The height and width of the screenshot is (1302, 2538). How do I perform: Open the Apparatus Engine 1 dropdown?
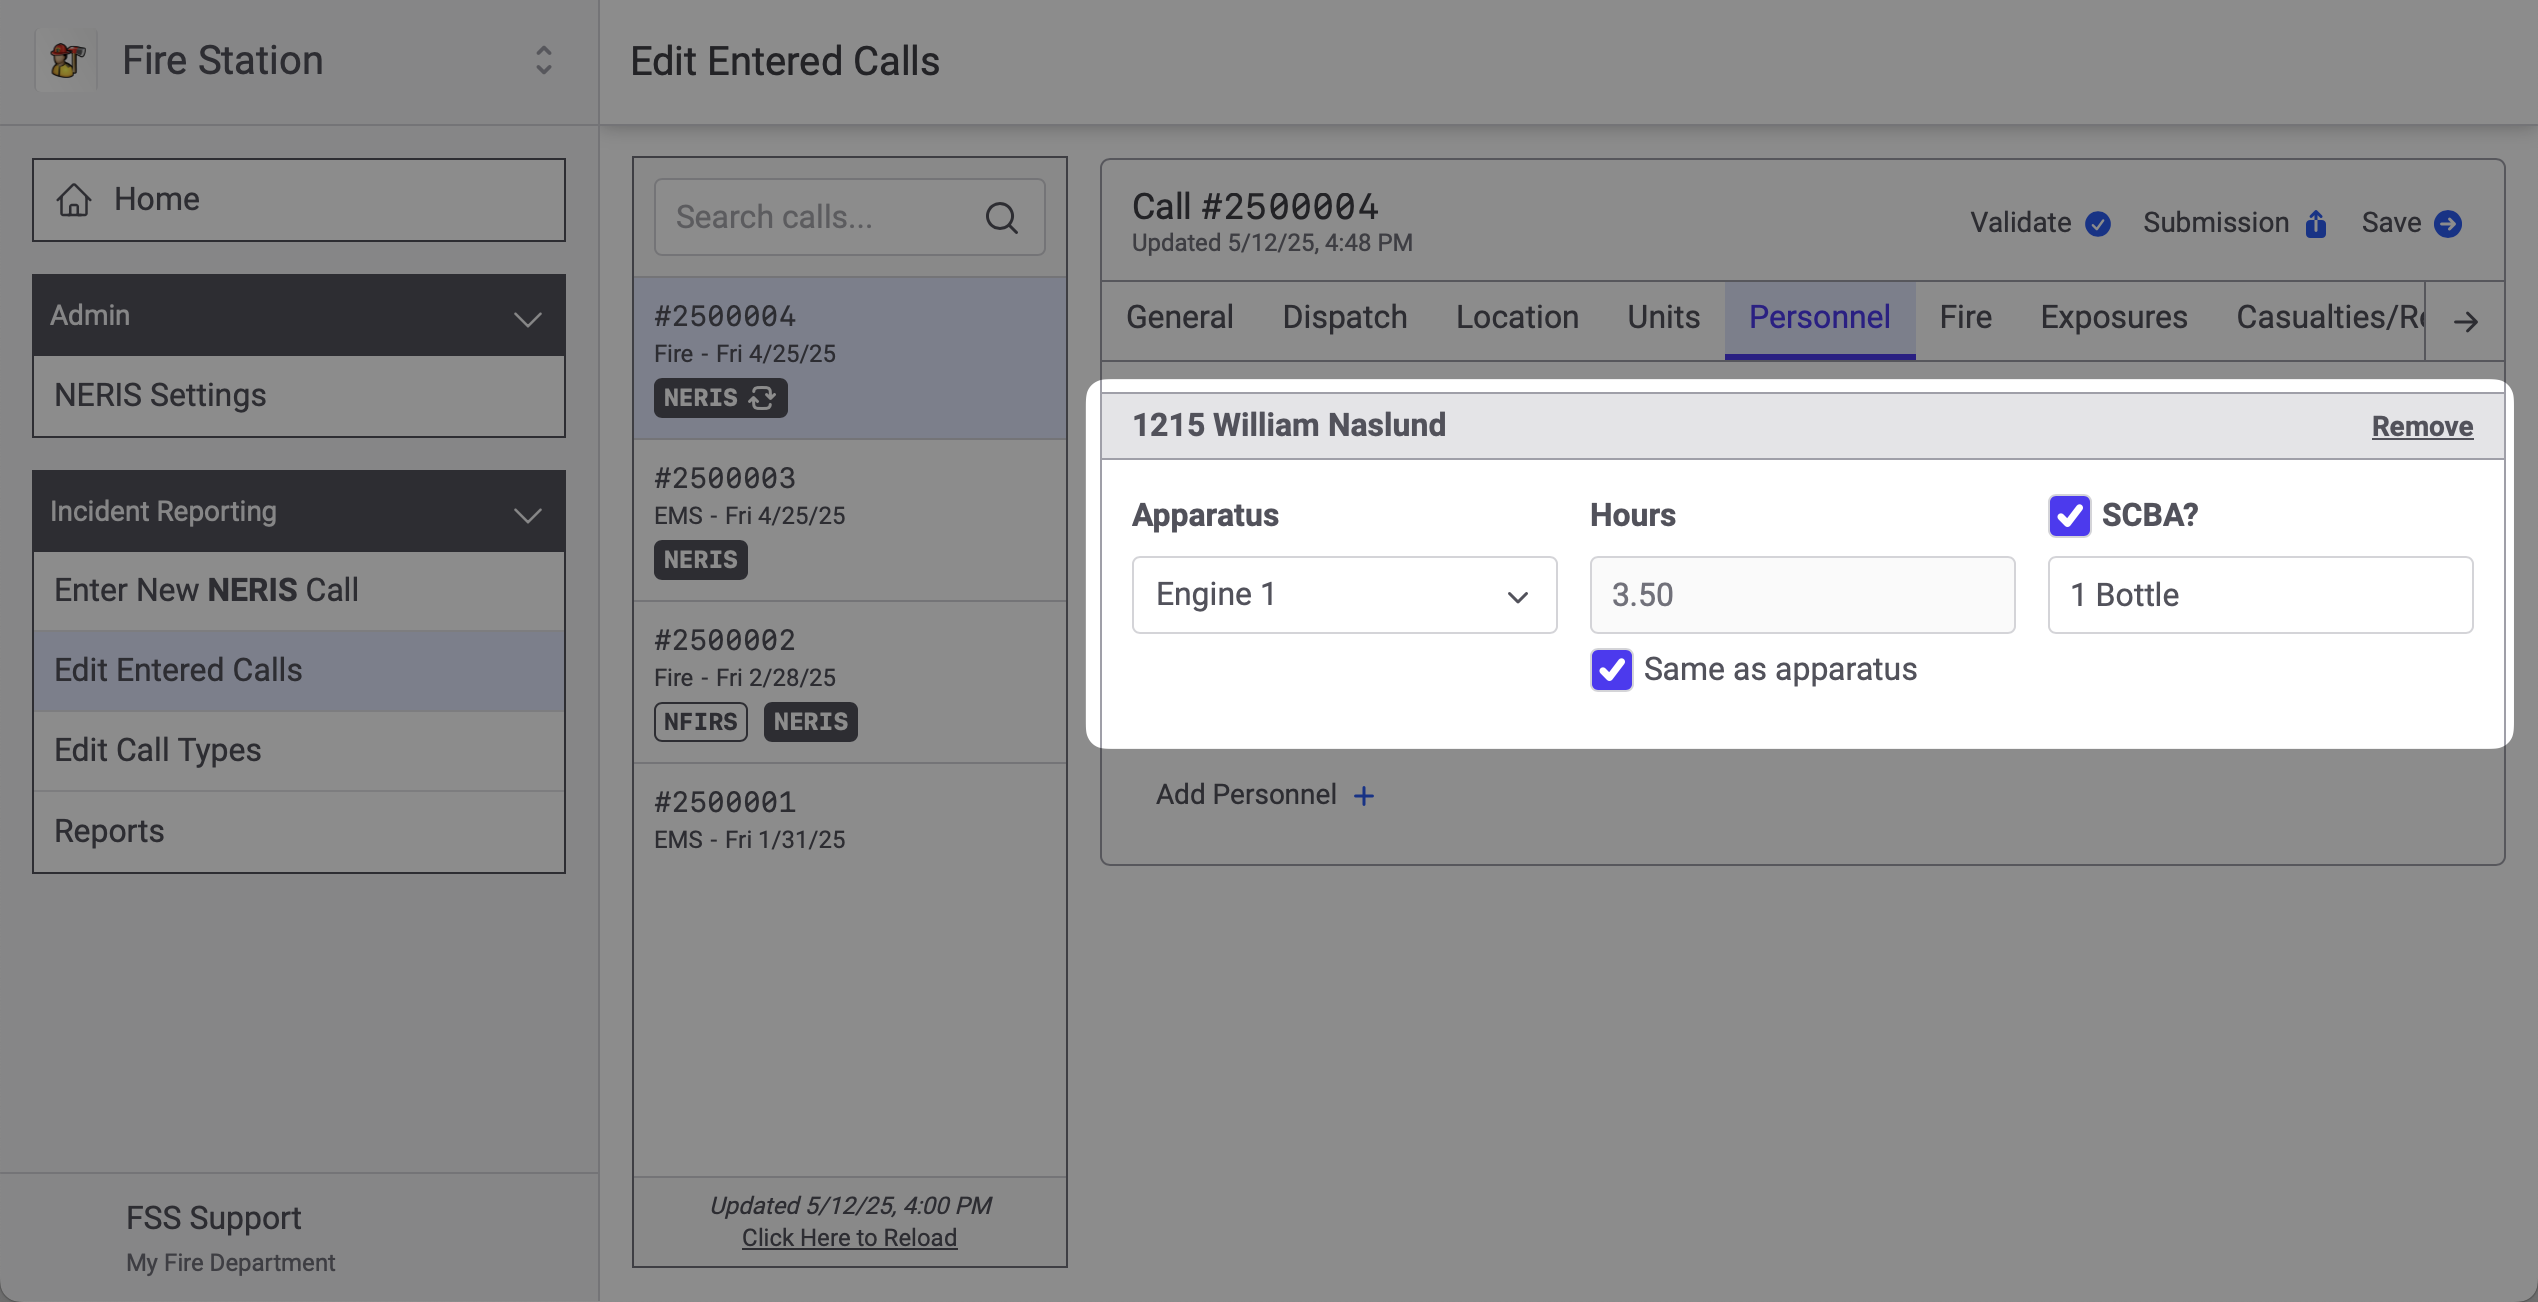point(1344,595)
